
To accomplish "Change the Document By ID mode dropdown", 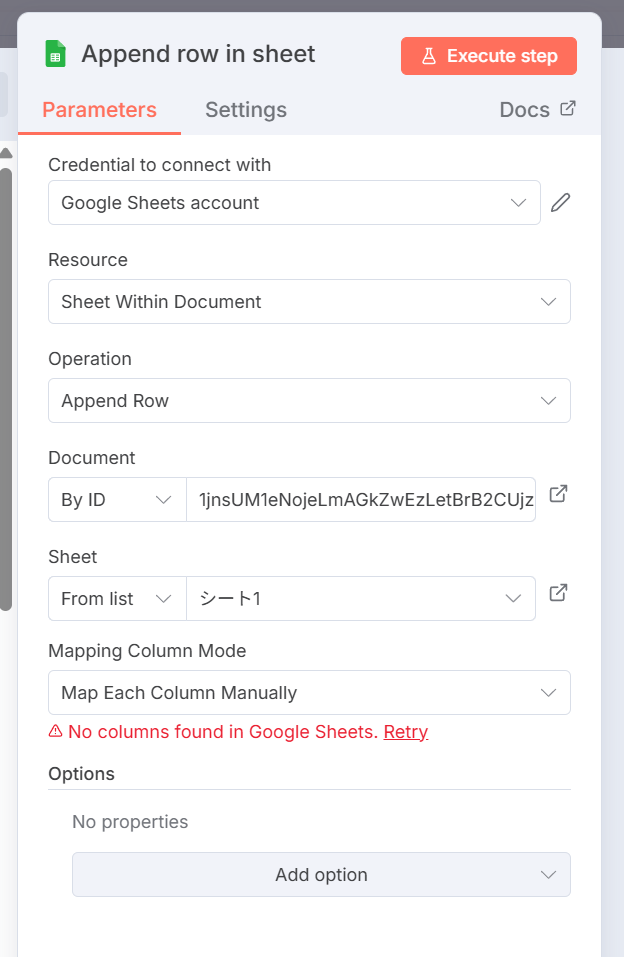I will (117, 500).
